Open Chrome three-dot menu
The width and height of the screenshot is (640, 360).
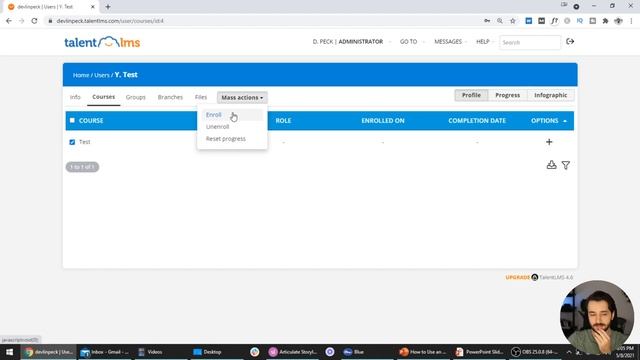pyautogui.click(x=631, y=21)
